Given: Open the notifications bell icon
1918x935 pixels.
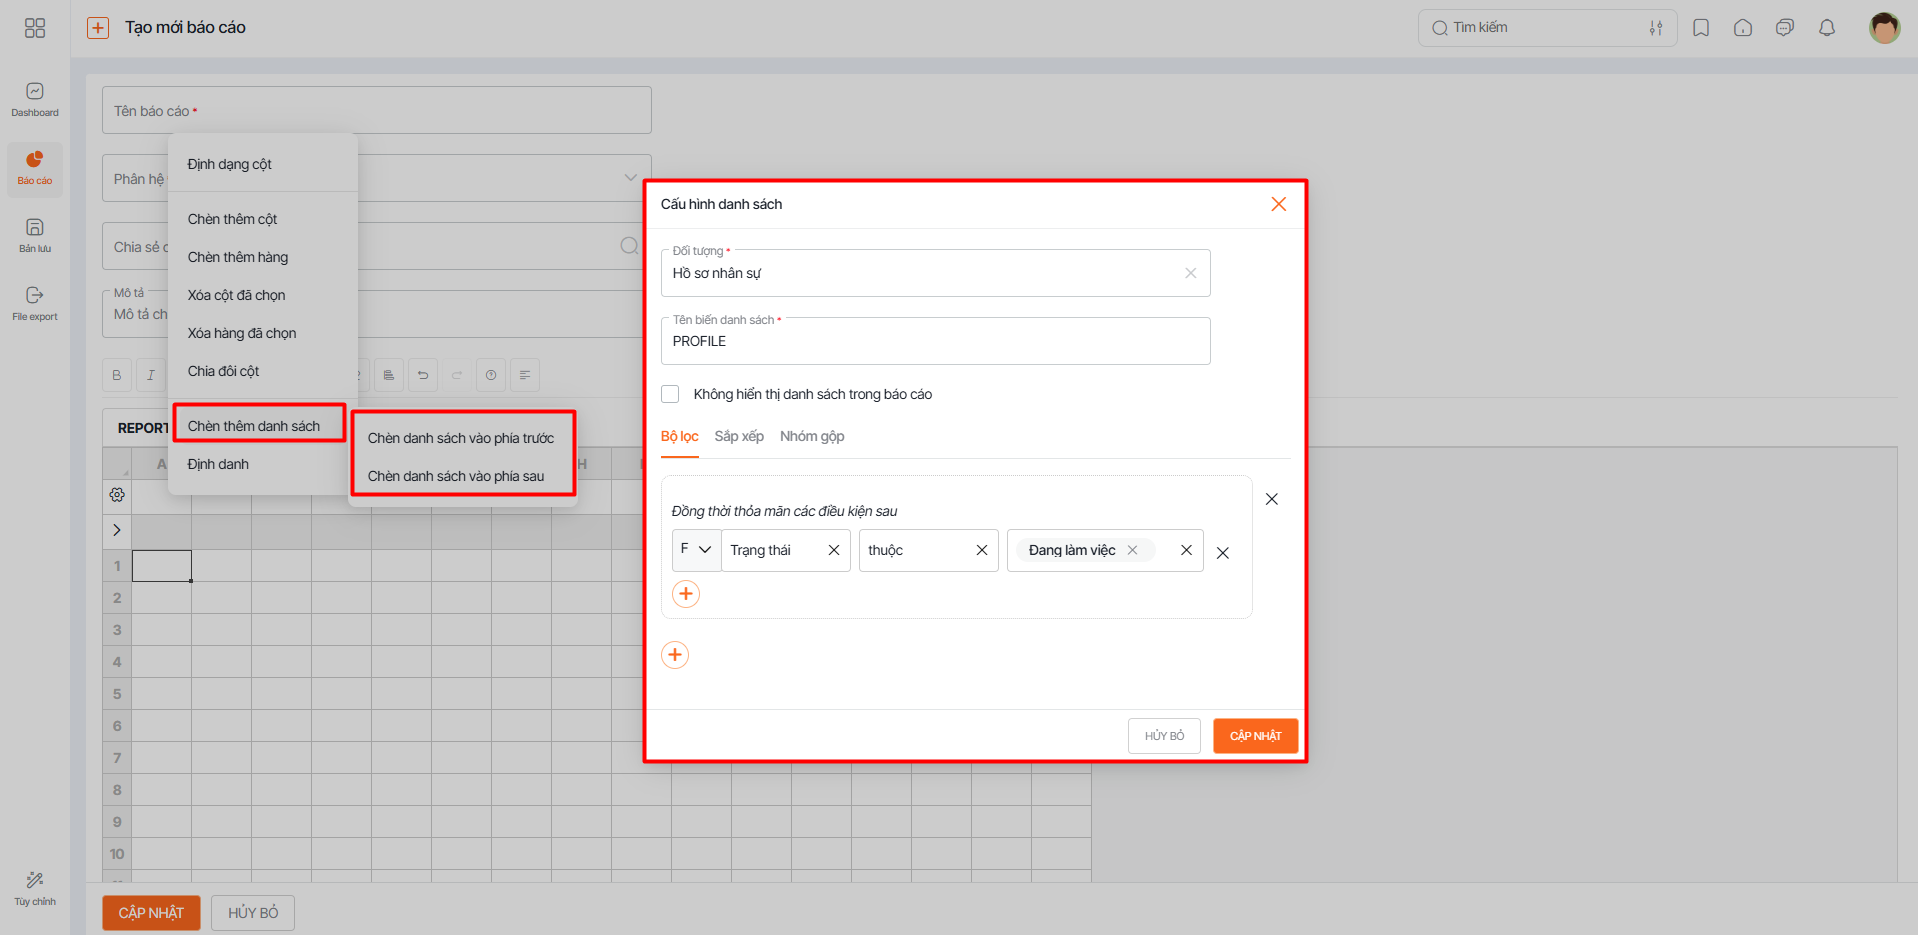Looking at the screenshot, I should pyautogui.click(x=1827, y=27).
